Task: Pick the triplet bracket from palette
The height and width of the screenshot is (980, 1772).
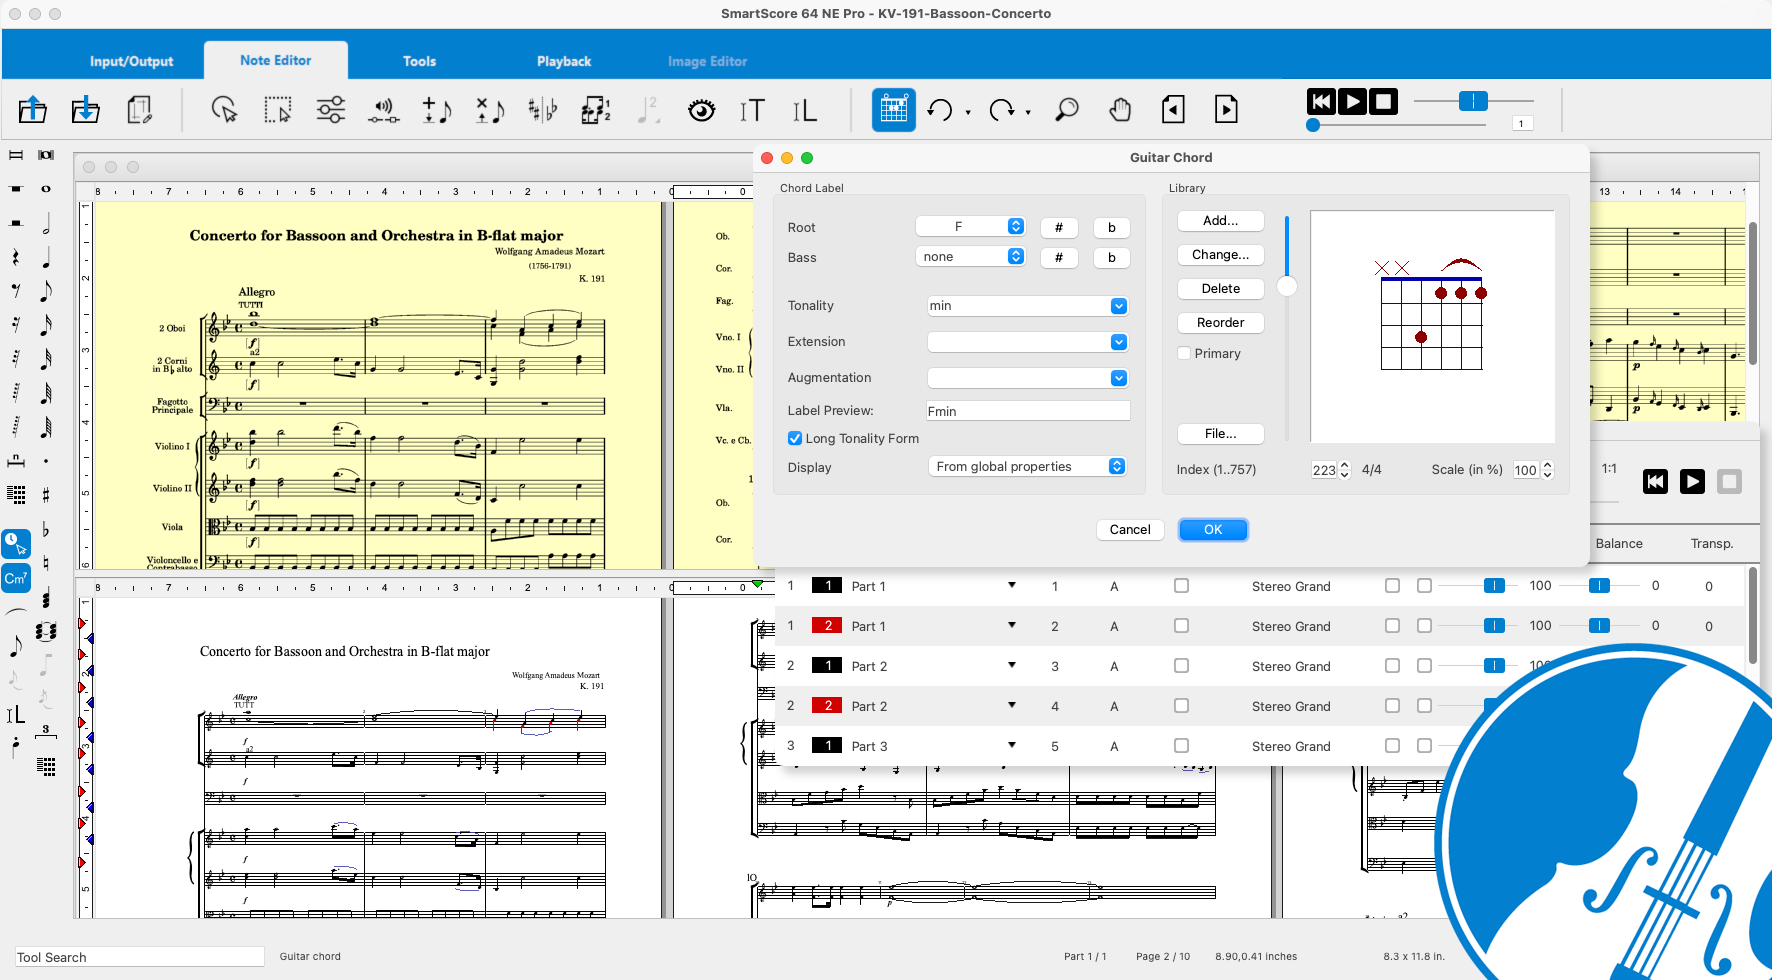Action: 46,731
